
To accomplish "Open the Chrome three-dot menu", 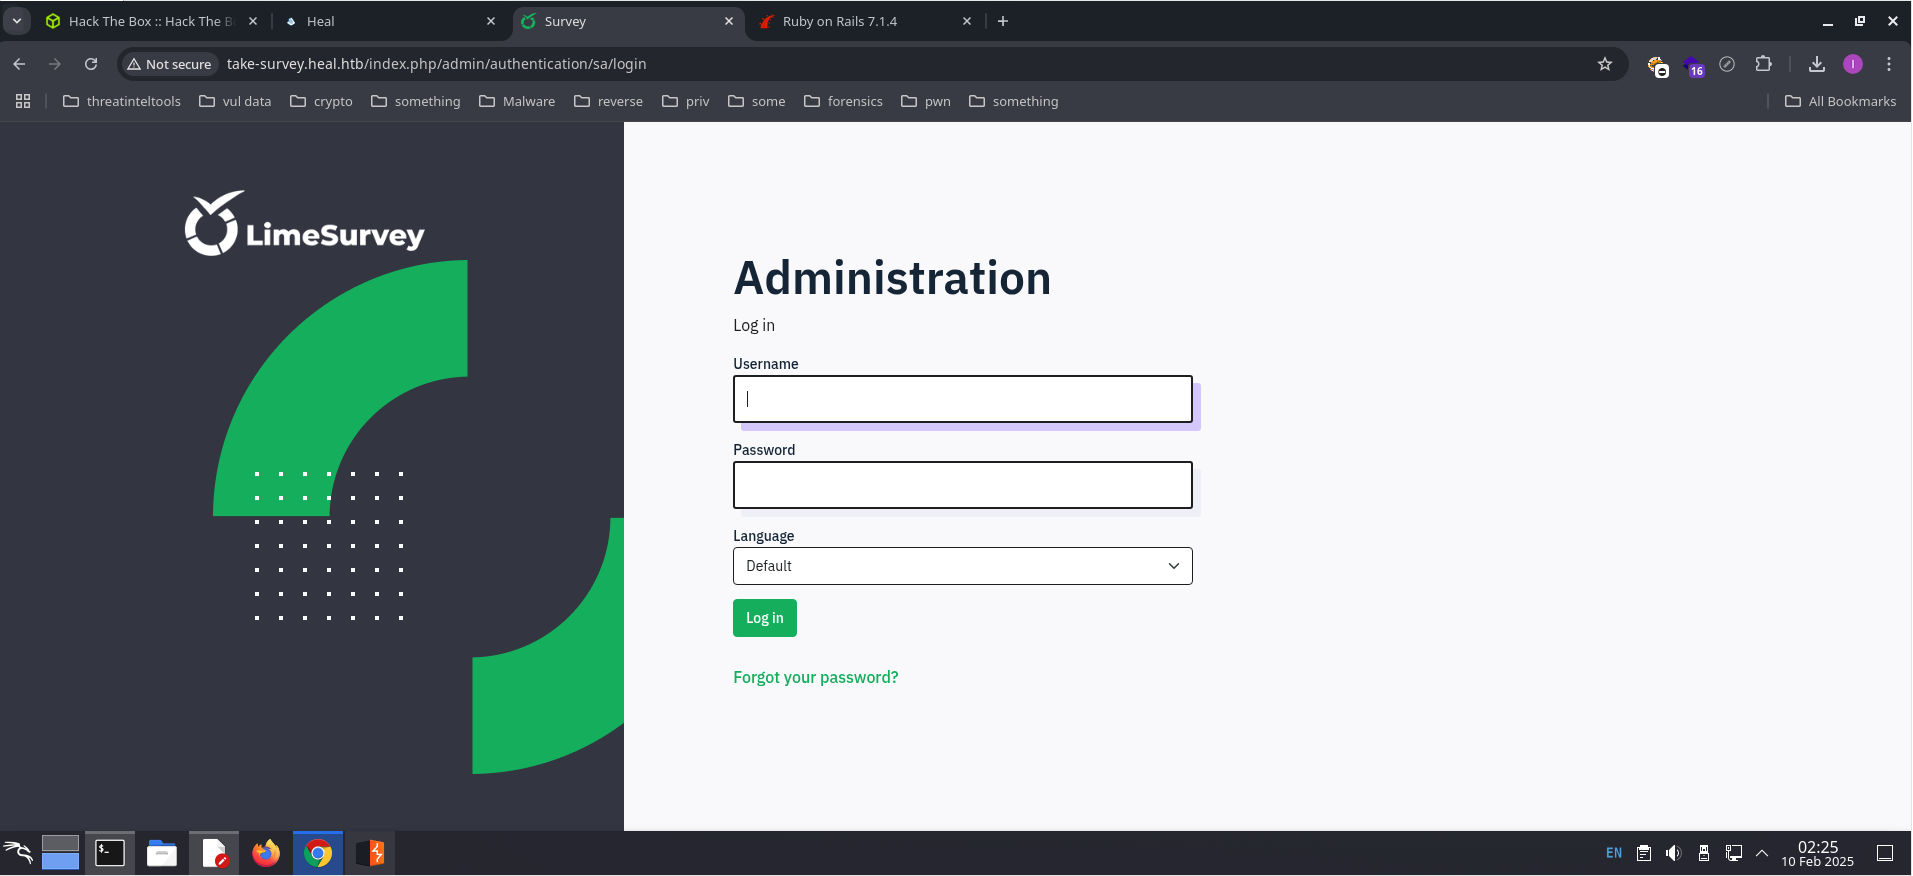I will (1889, 64).
